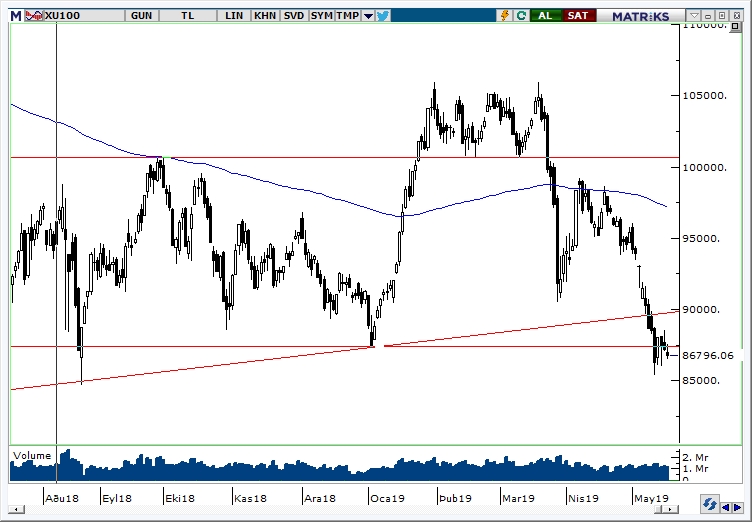Screen dimensions: 752x522
Task: Click small square icon at price axis top
Action: [735, 26]
